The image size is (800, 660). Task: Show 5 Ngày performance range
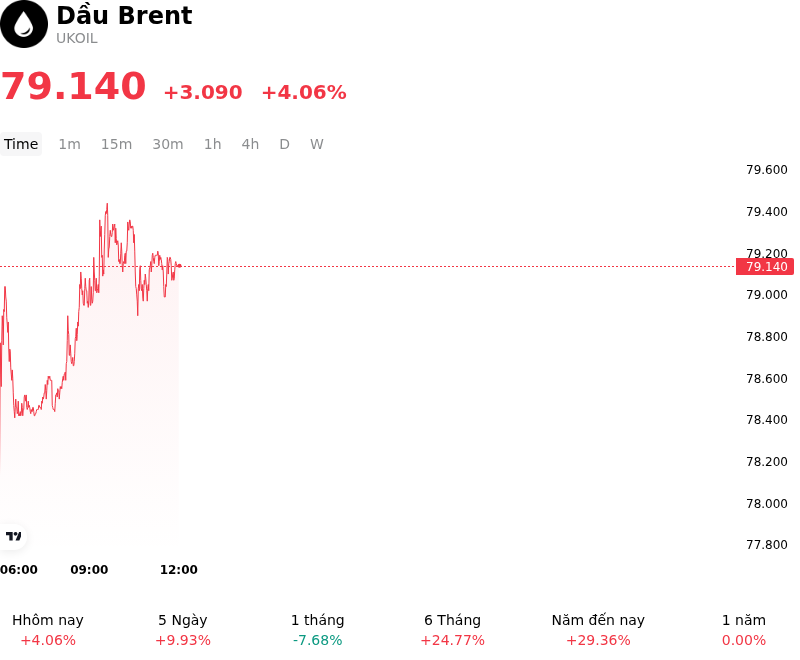point(183,630)
